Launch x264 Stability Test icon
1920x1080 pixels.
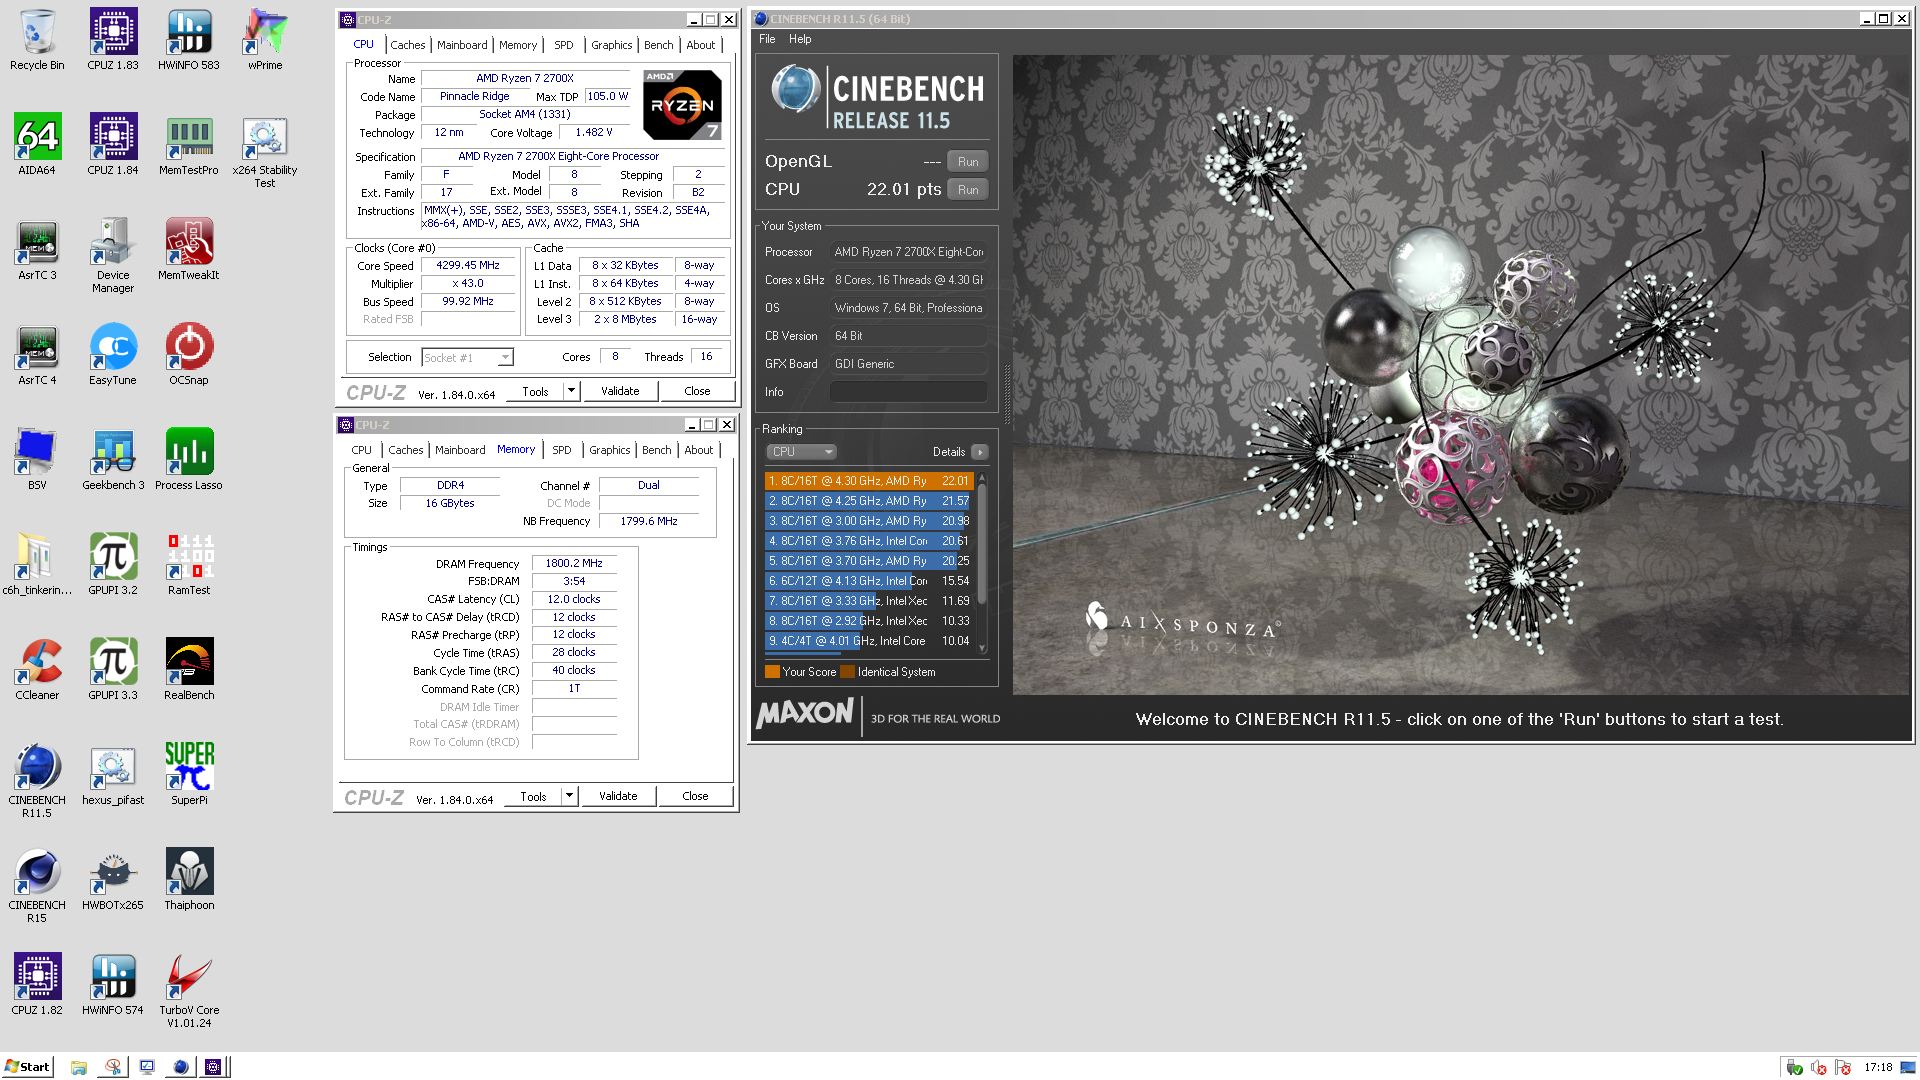[265, 152]
